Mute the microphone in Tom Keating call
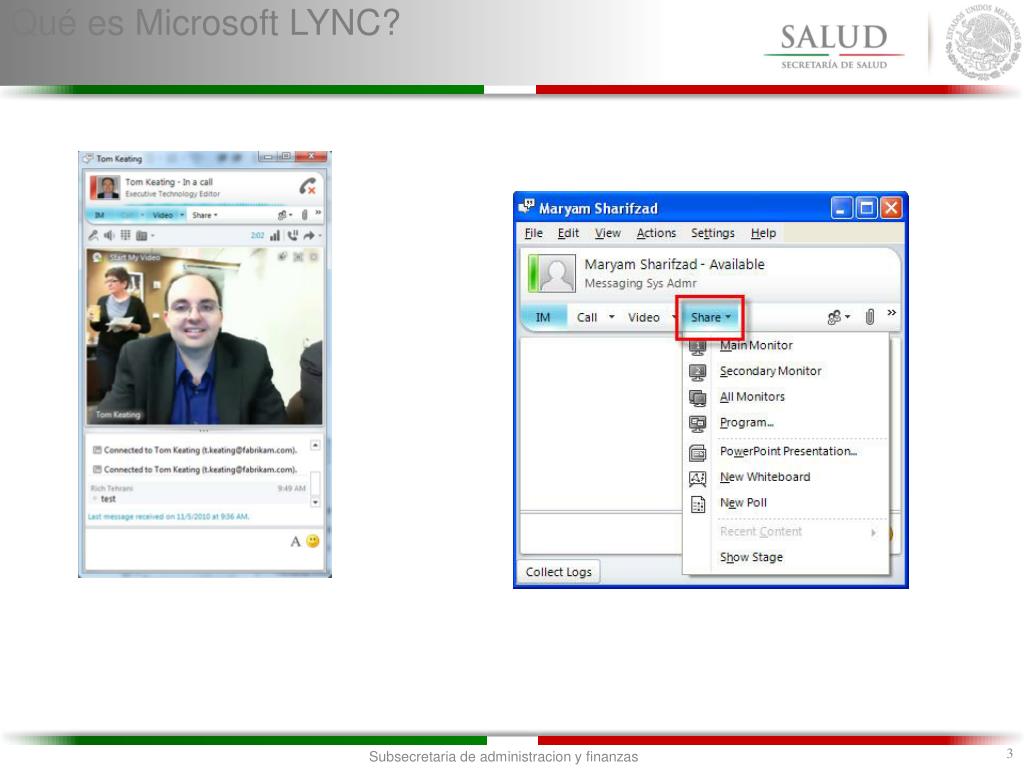The height and width of the screenshot is (768, 1024). (93, 235)
